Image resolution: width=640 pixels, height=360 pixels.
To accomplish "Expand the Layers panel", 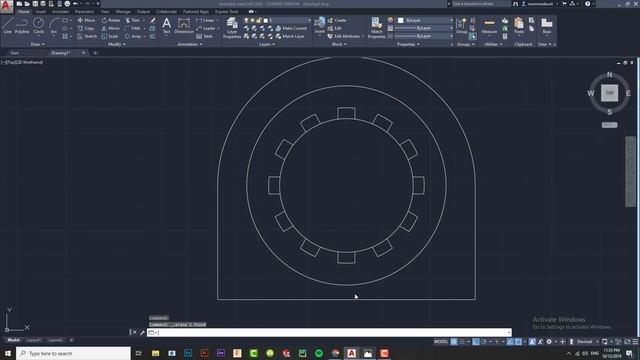I will pyautogui.click(x=267, y=44).
